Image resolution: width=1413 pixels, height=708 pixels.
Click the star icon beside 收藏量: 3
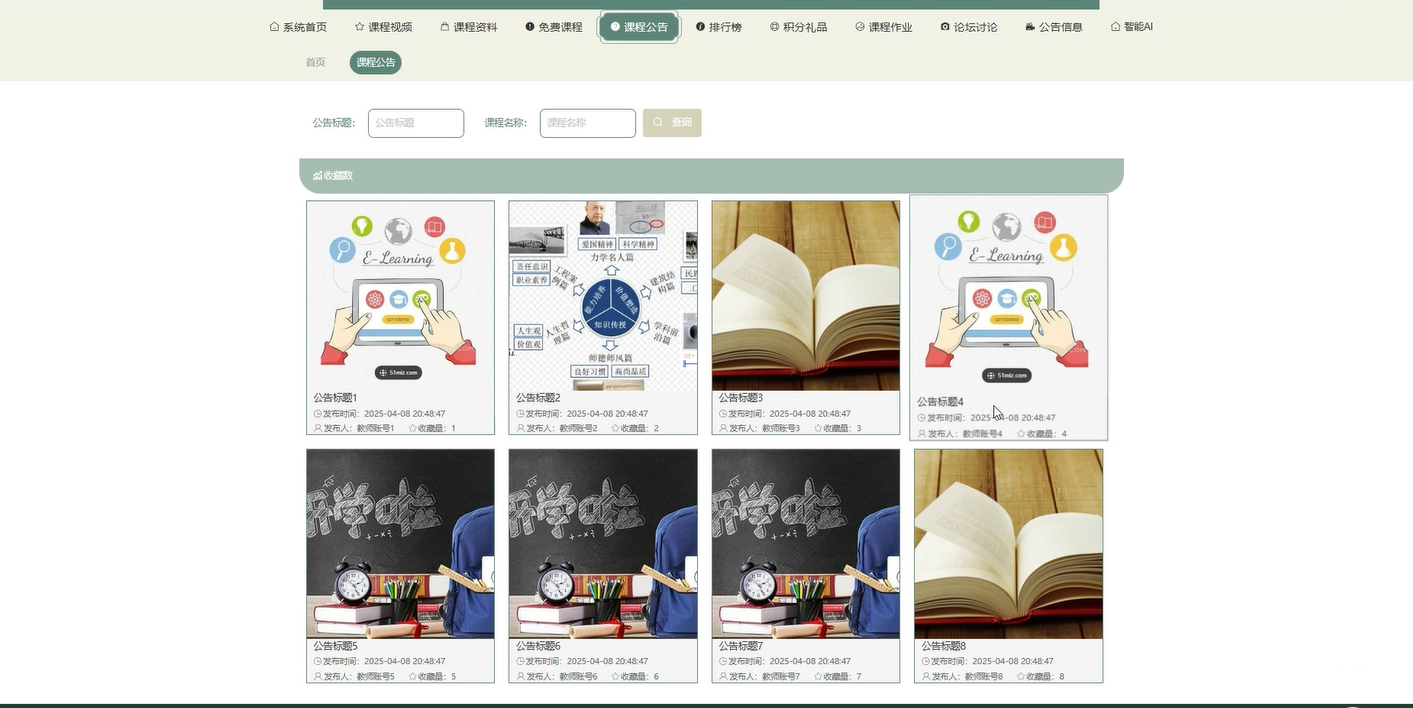pyautogui.click(x=818, y=428)
